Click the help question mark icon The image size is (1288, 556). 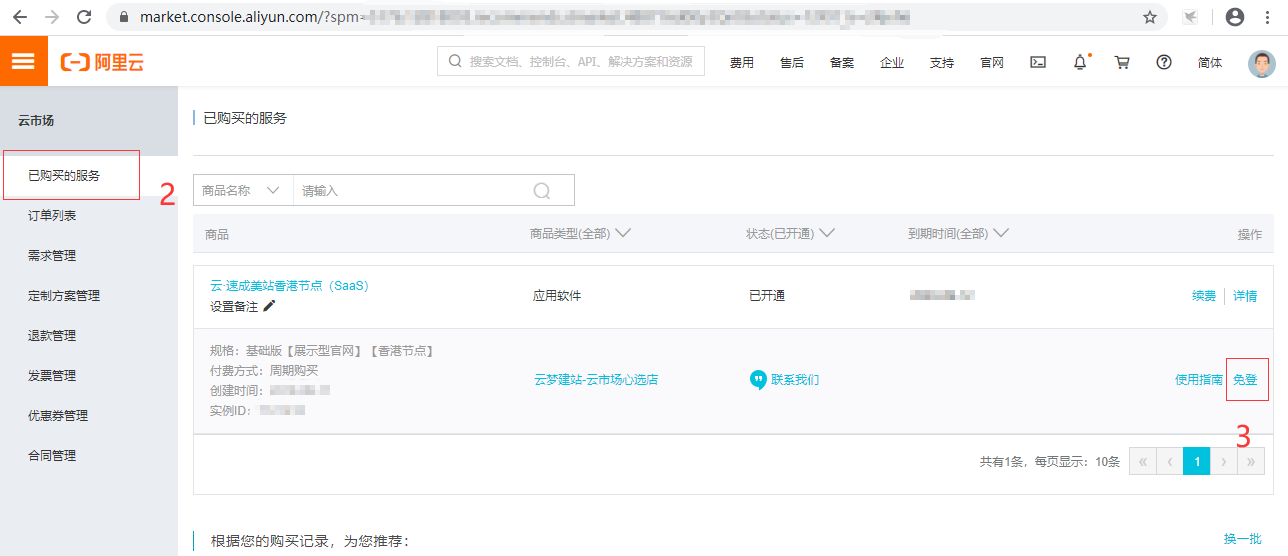1164,62
